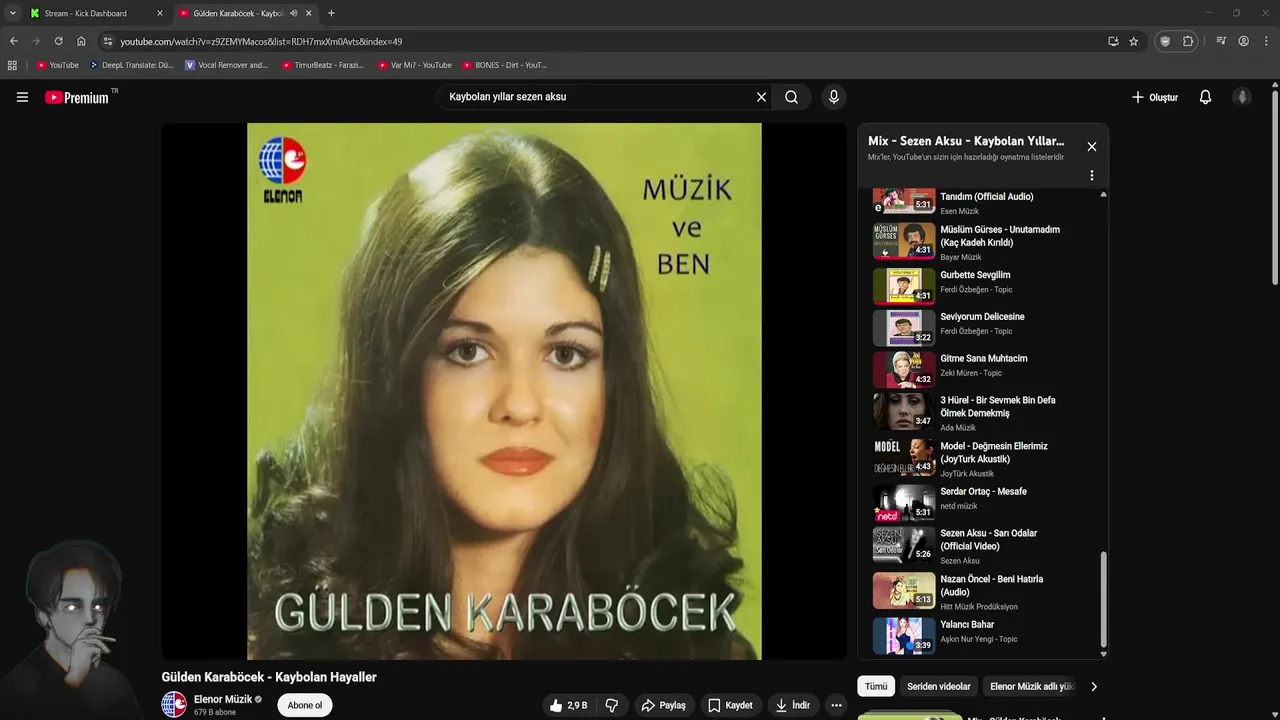The width and height of the screenshot is (1280, 720).
Task: Play Gurbette Sevgilim playlist item
Action: click(x=985, y=286)
